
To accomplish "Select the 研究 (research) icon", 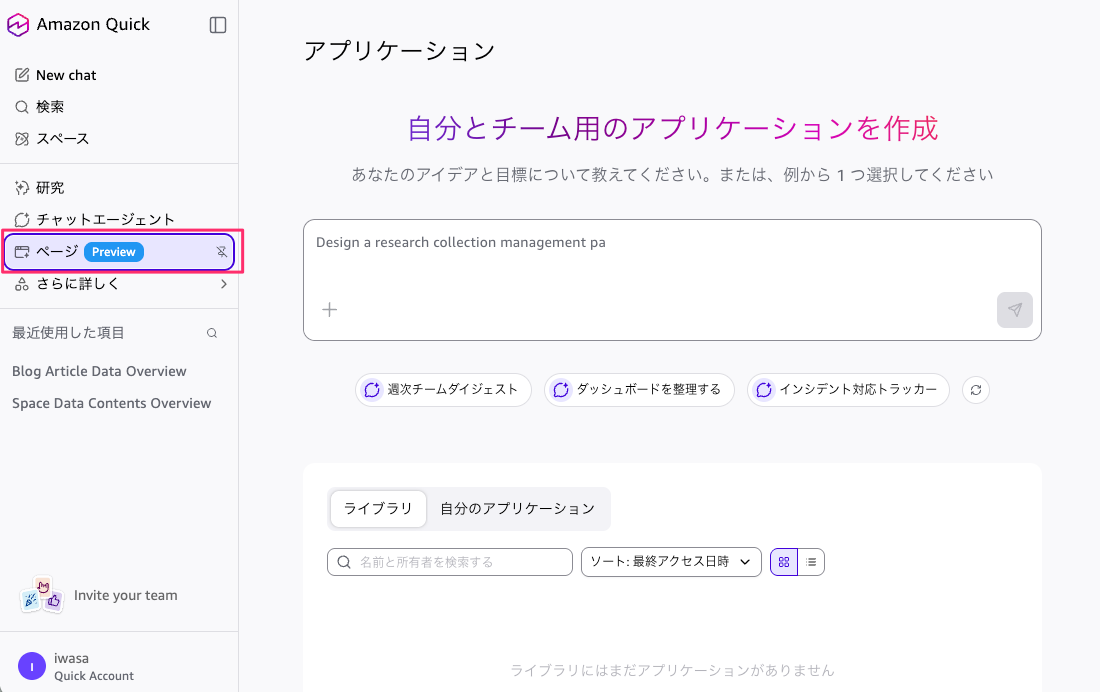I will 22,187.
